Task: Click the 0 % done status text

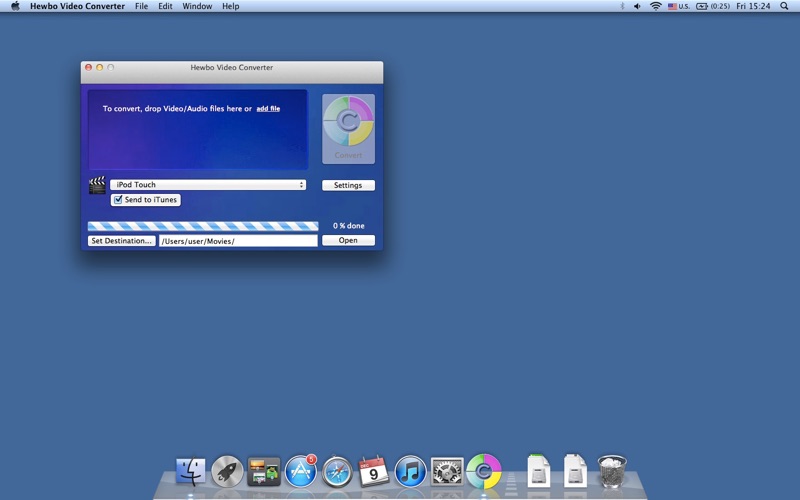Action: tap(348, 226)
